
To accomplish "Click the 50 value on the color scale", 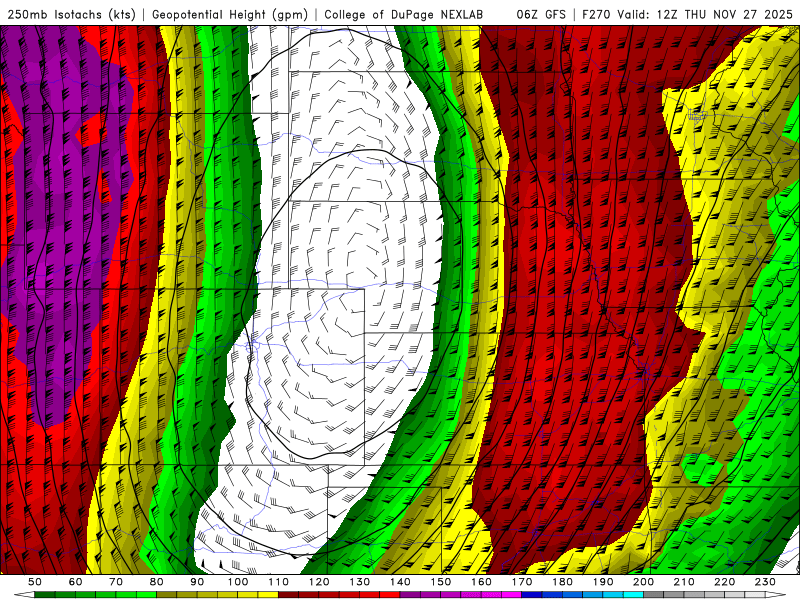I will pos(35,582).
